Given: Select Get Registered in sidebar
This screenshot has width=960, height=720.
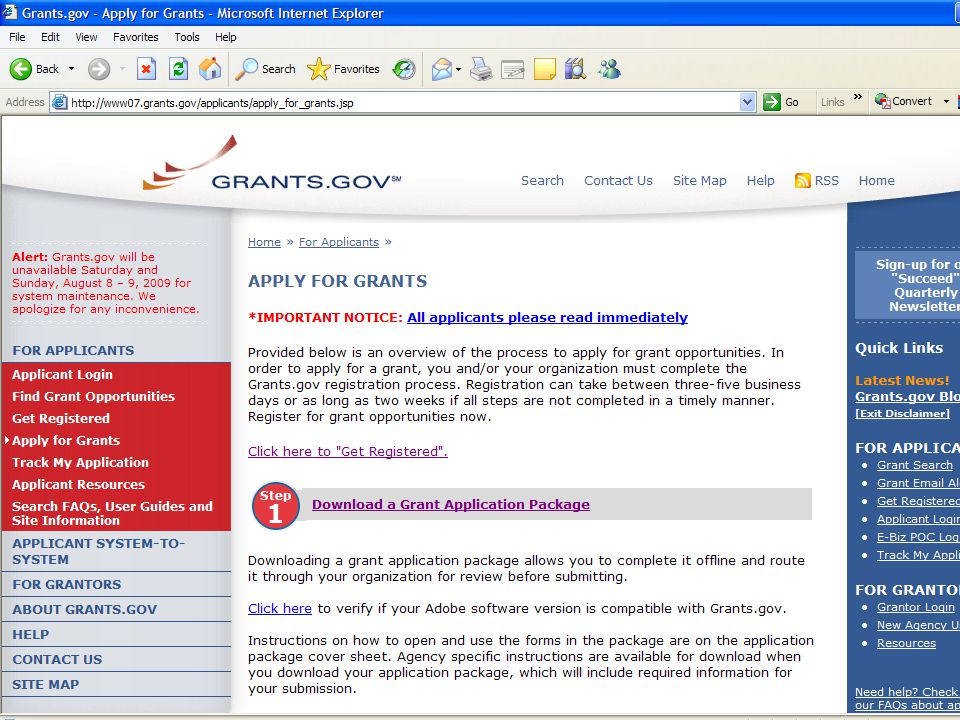Looking at the screenshot, I should (61, 418).
